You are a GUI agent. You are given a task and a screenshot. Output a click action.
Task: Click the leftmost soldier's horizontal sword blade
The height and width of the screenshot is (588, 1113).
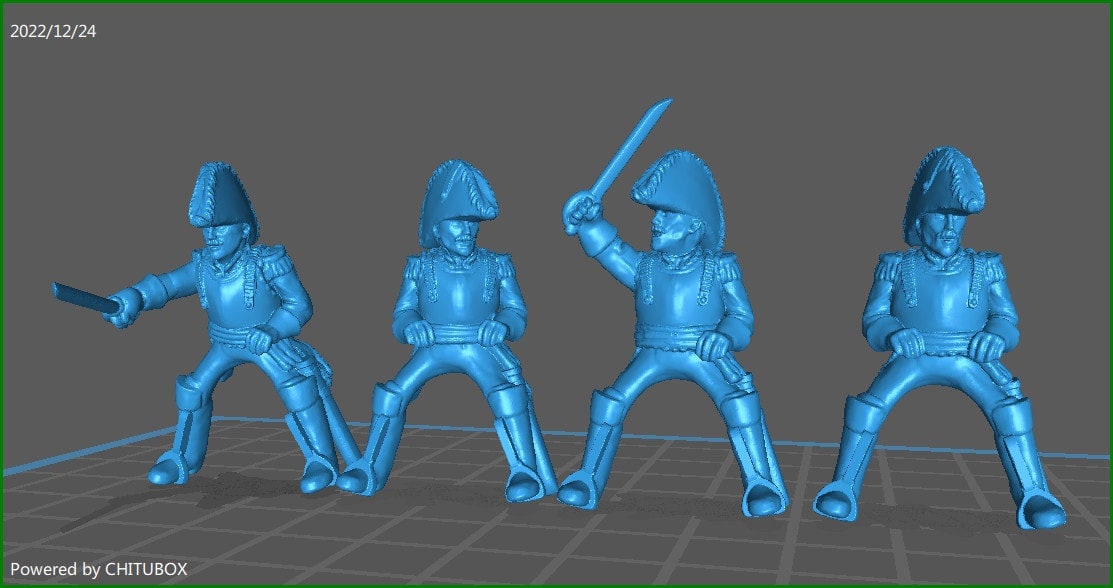point(84,295)
